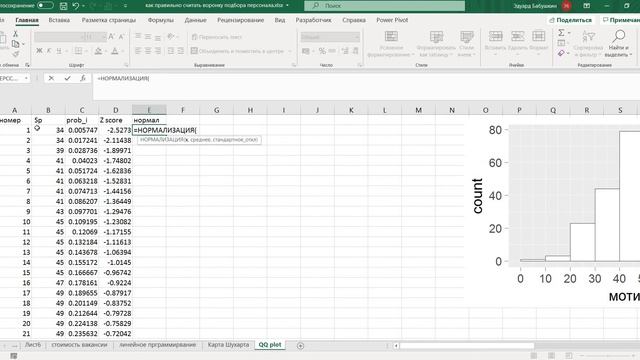Open the undo history dropdown
Screen dimensions: 640x360
(83, 6)
